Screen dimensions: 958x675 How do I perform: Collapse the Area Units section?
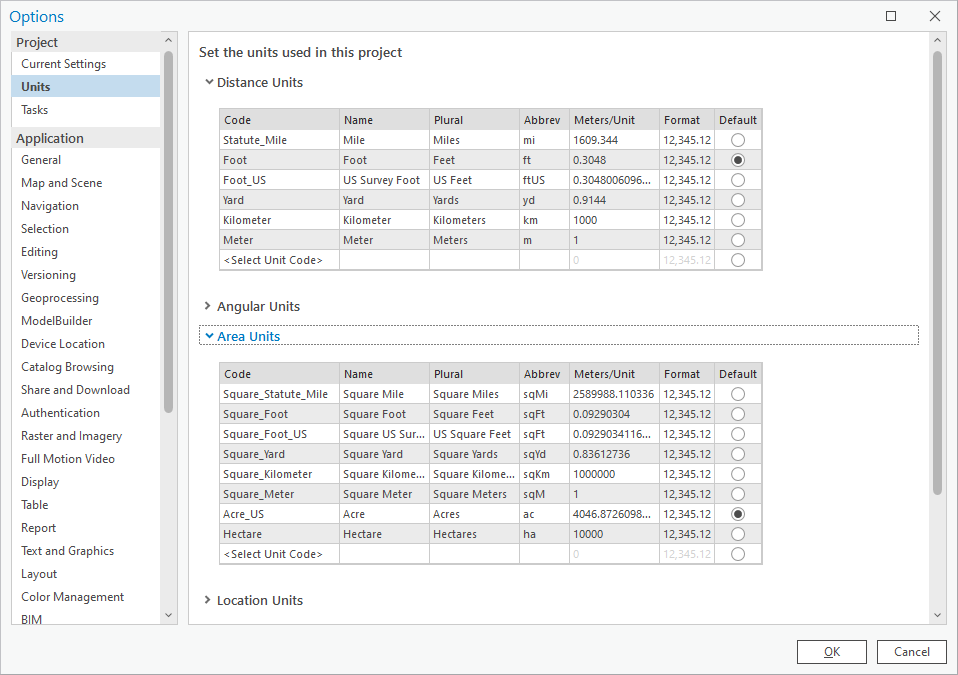pyautogui.click(x=209, y=336)
